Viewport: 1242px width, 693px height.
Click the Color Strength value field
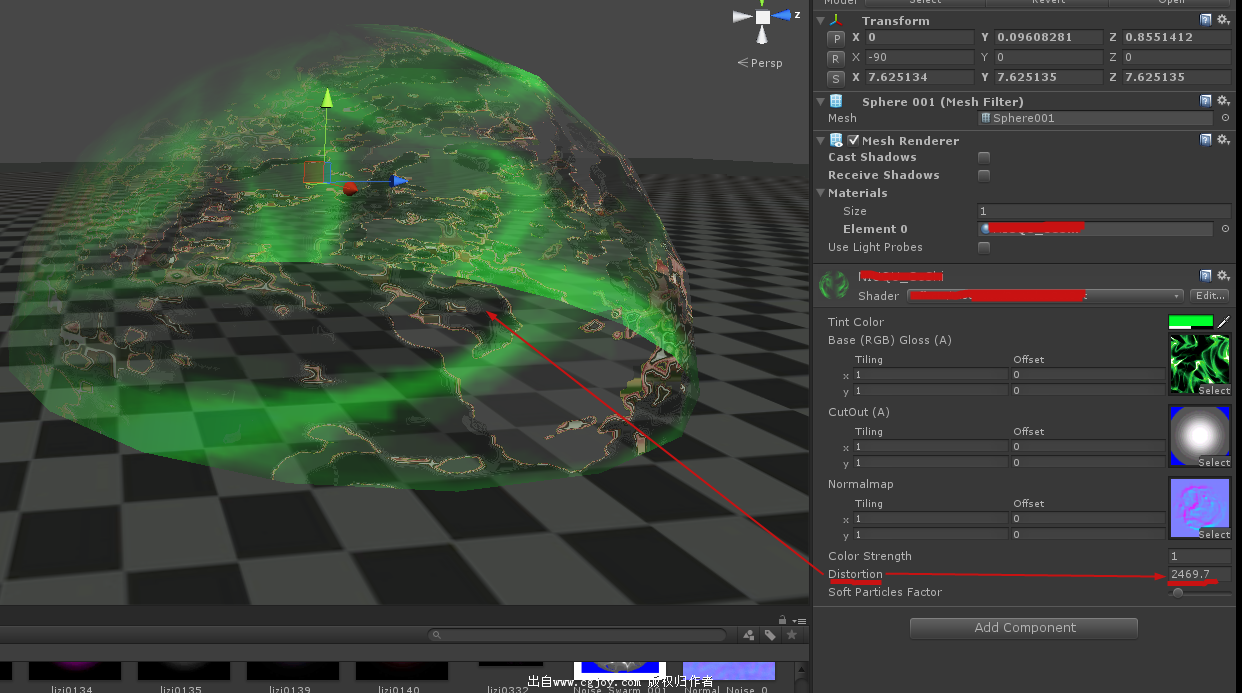click(x=1200, y=556)
